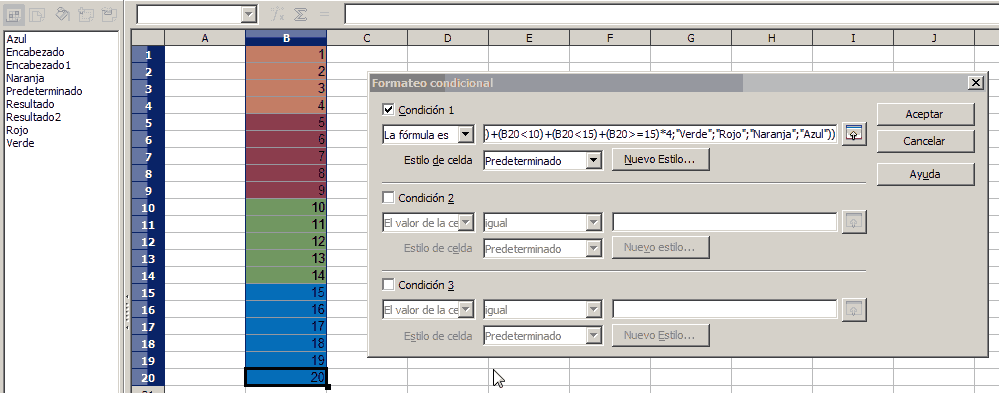Select the Naranja style in list

[25, 78]
